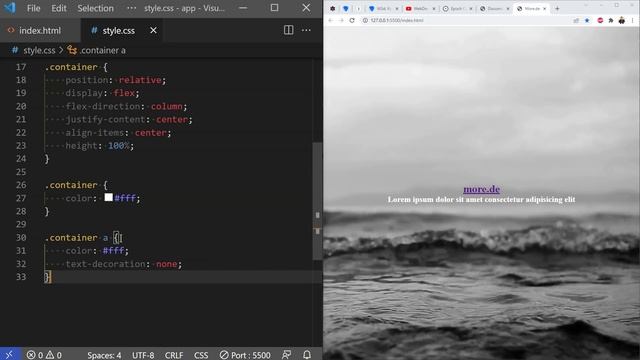
Task: Close the style.css editor tab
Action: tap(153, 30)
